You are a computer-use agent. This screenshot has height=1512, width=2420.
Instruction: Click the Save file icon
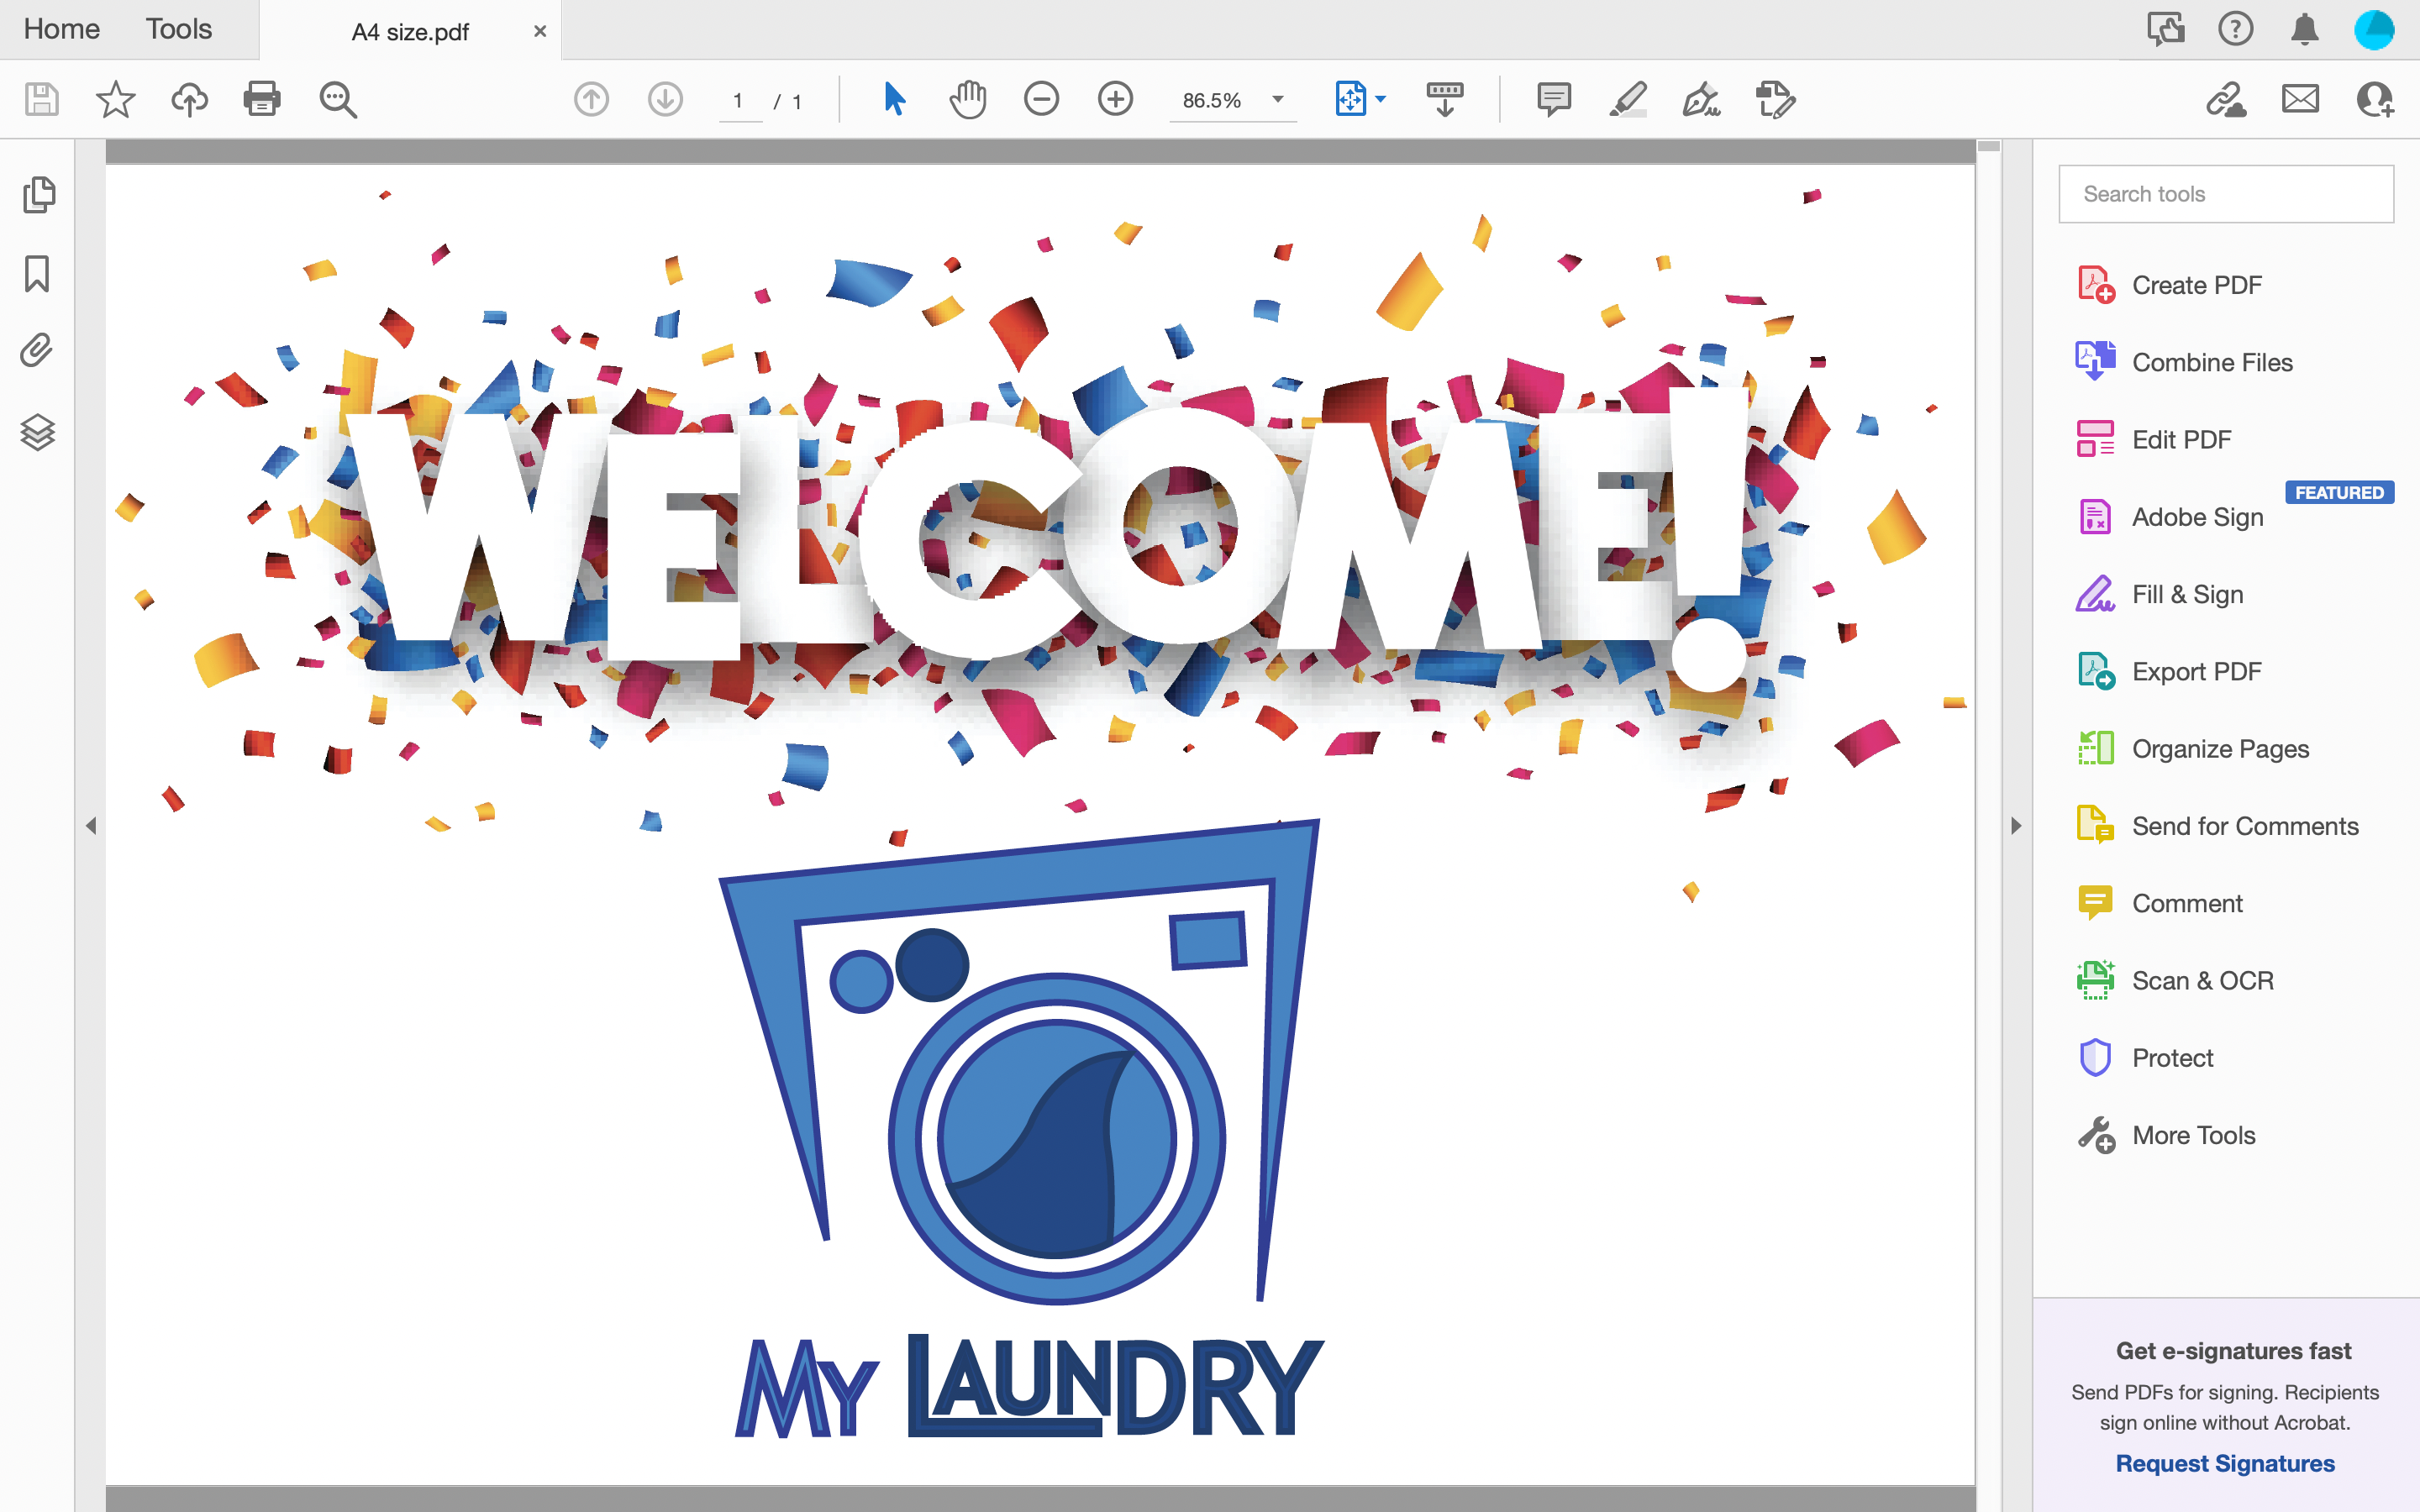coord(42,99)
